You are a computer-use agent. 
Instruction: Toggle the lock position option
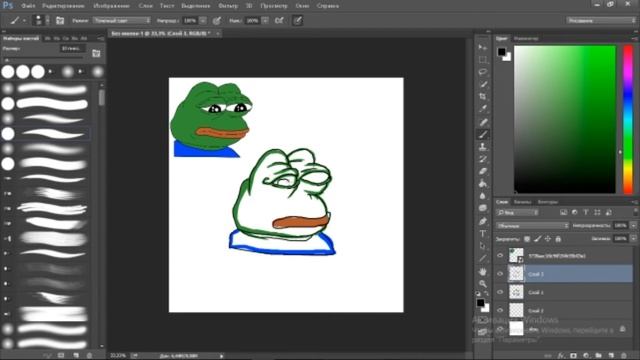(548, 239)
